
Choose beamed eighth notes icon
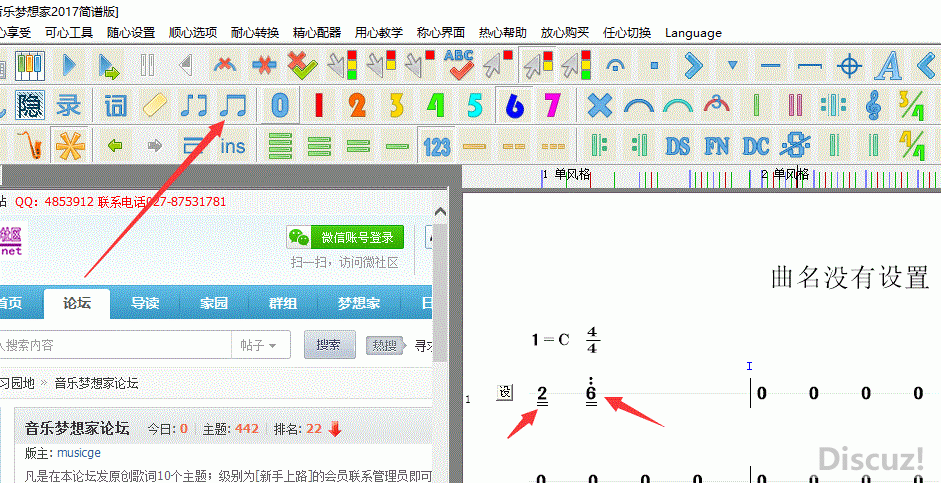(232, 106)
